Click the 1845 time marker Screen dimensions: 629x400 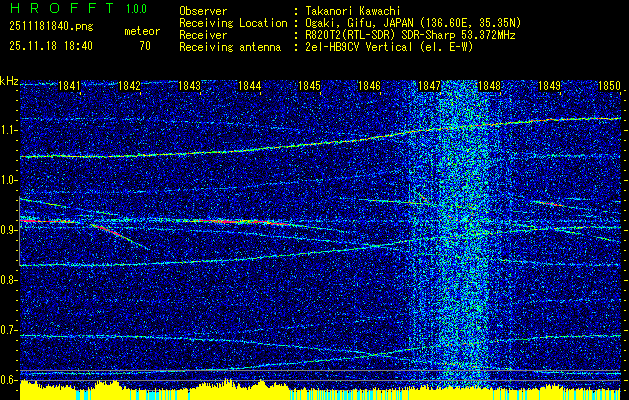point(309,86)
